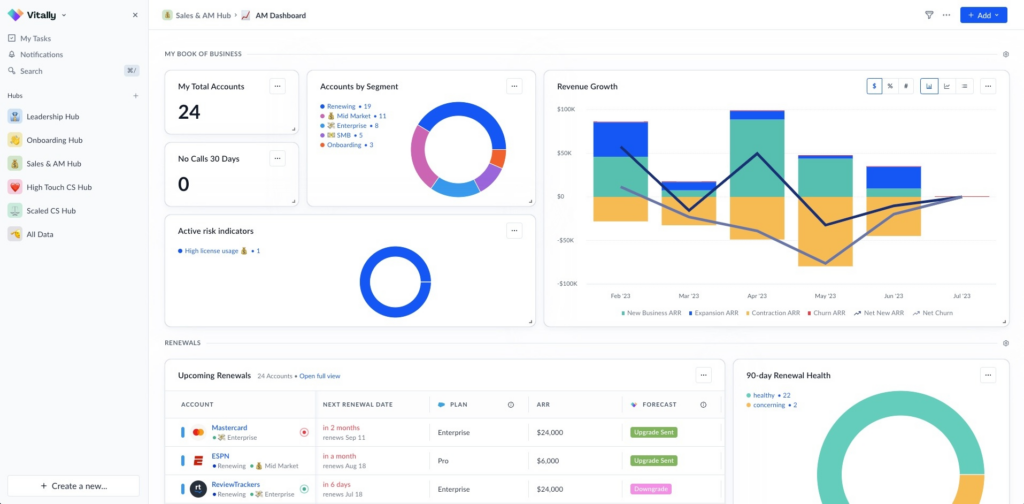The height and width of the screenshot is (504, 1024).
Task: Open Upcoming Renewals widget options menu
Action: pos(703,375)
